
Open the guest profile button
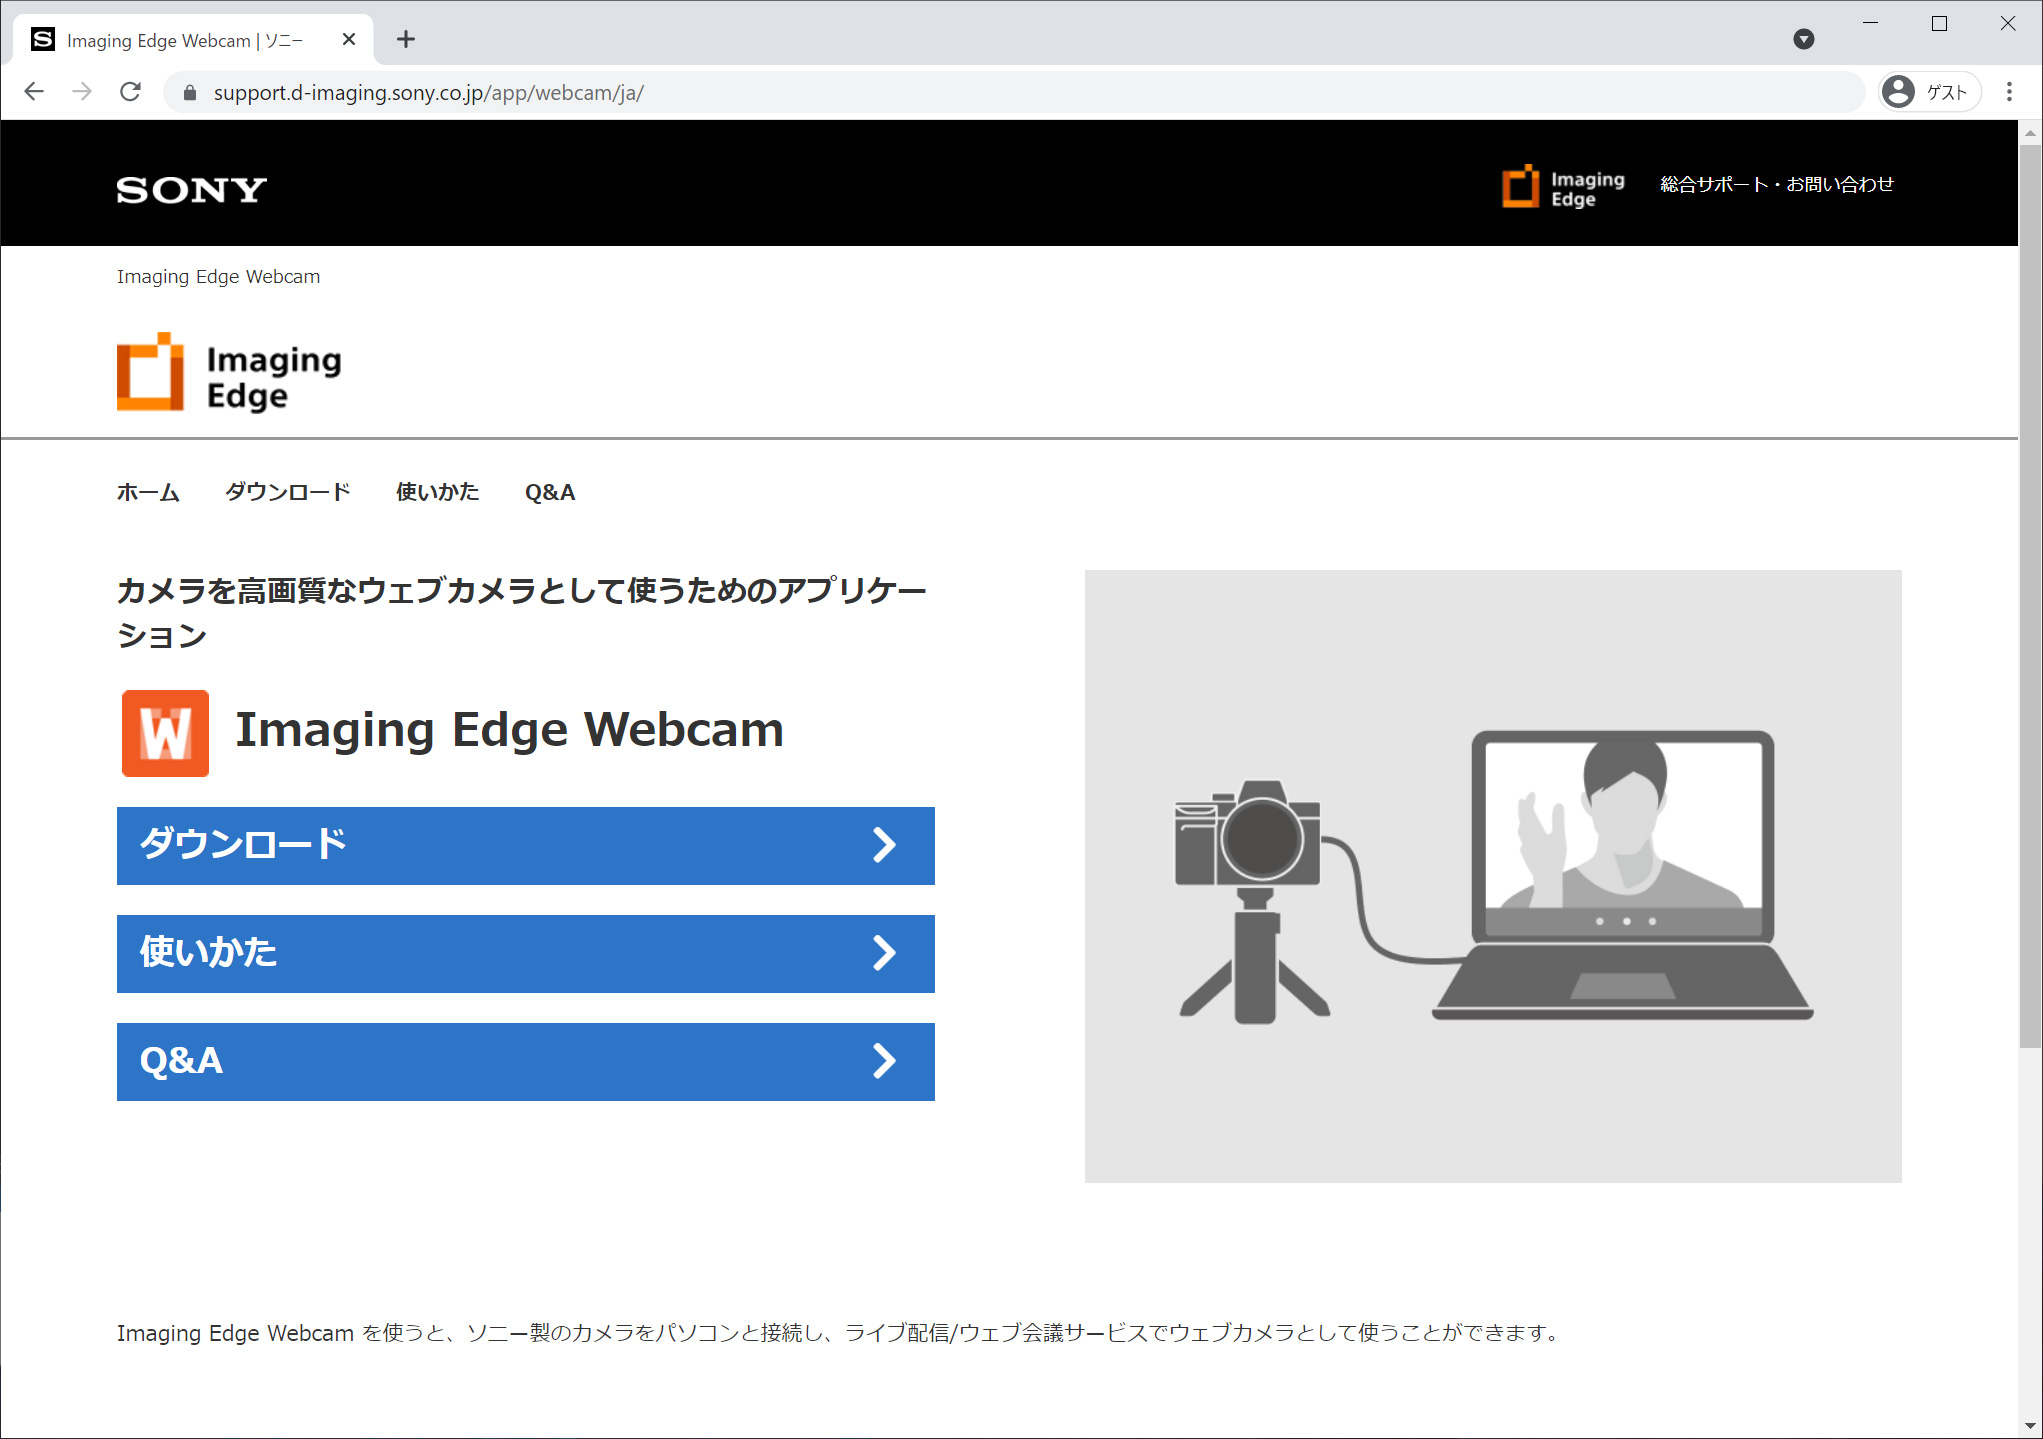(1929, 92)
